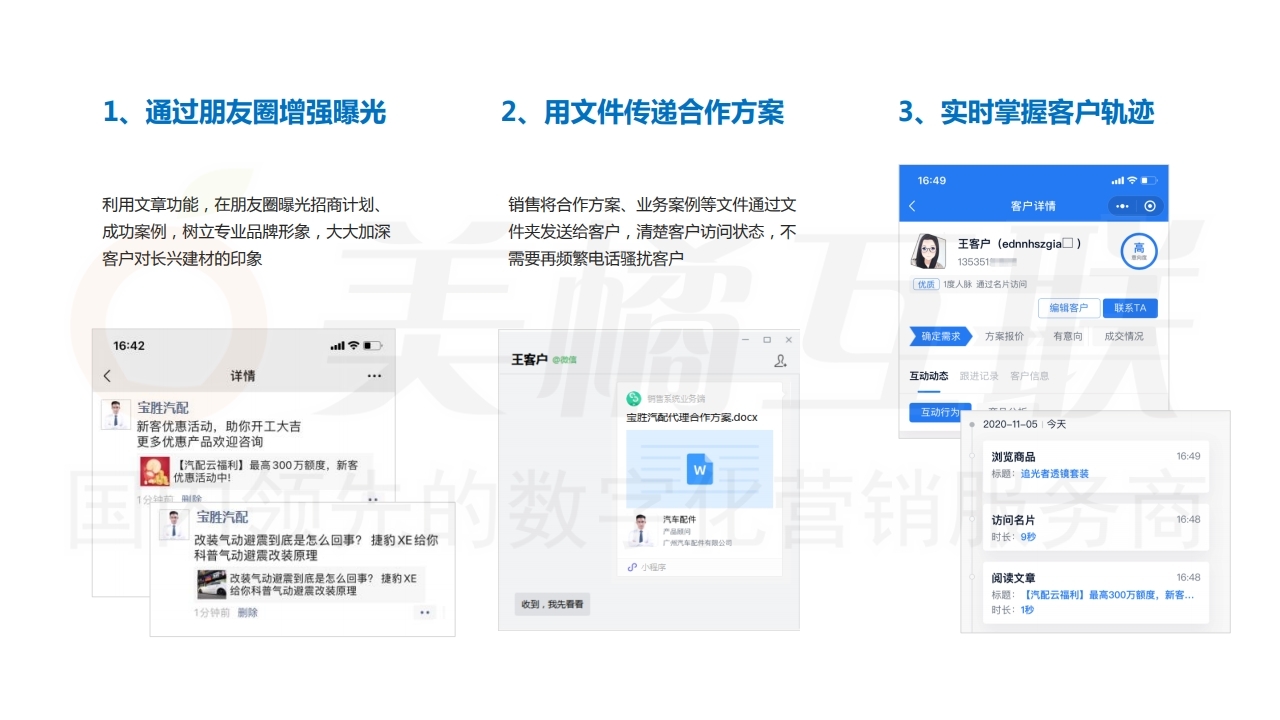The image size is (1280, 720).
Task: Click the 汽车配件 consultant avatar in card
Action: [x=640, y=530]
